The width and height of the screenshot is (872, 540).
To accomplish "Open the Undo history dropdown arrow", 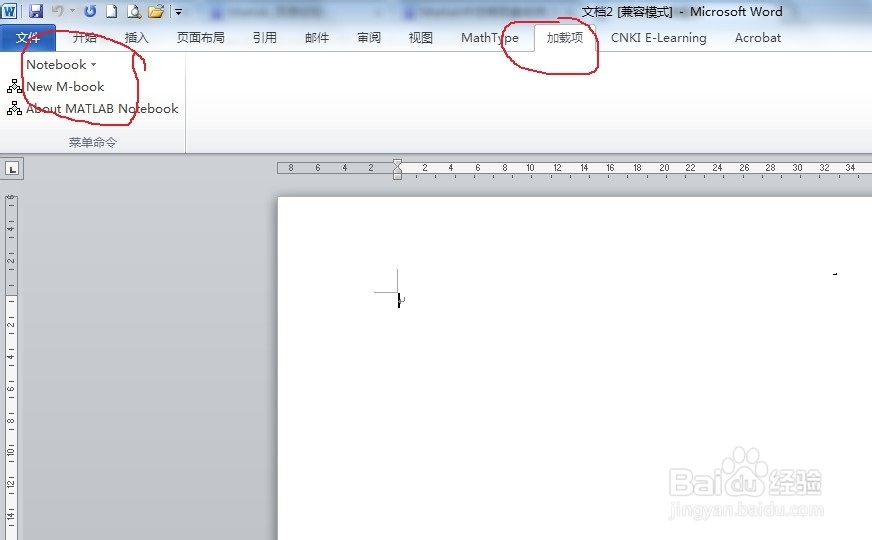I will point(72,11).
